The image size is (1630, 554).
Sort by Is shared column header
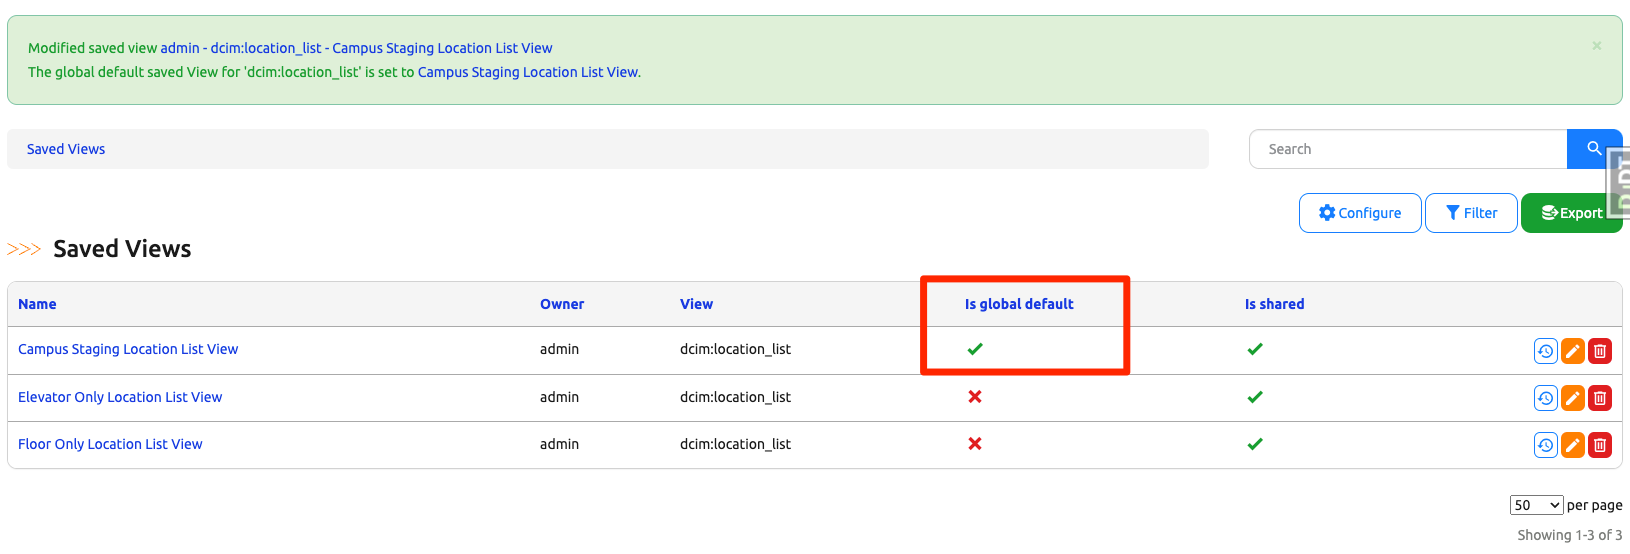point(1274,304)
